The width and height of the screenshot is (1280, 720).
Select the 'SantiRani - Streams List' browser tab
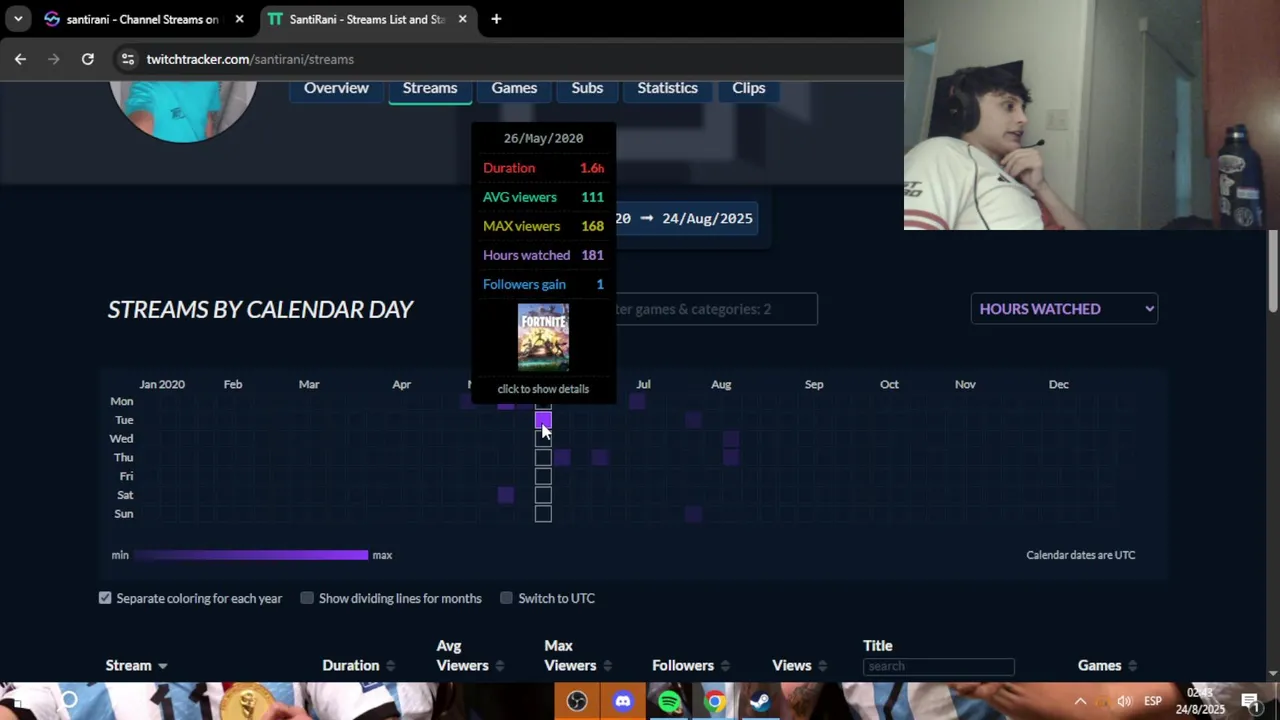[368, 19]
